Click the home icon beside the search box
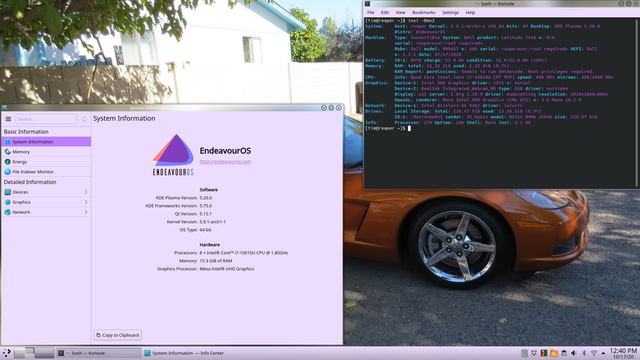 click(84, 119)
